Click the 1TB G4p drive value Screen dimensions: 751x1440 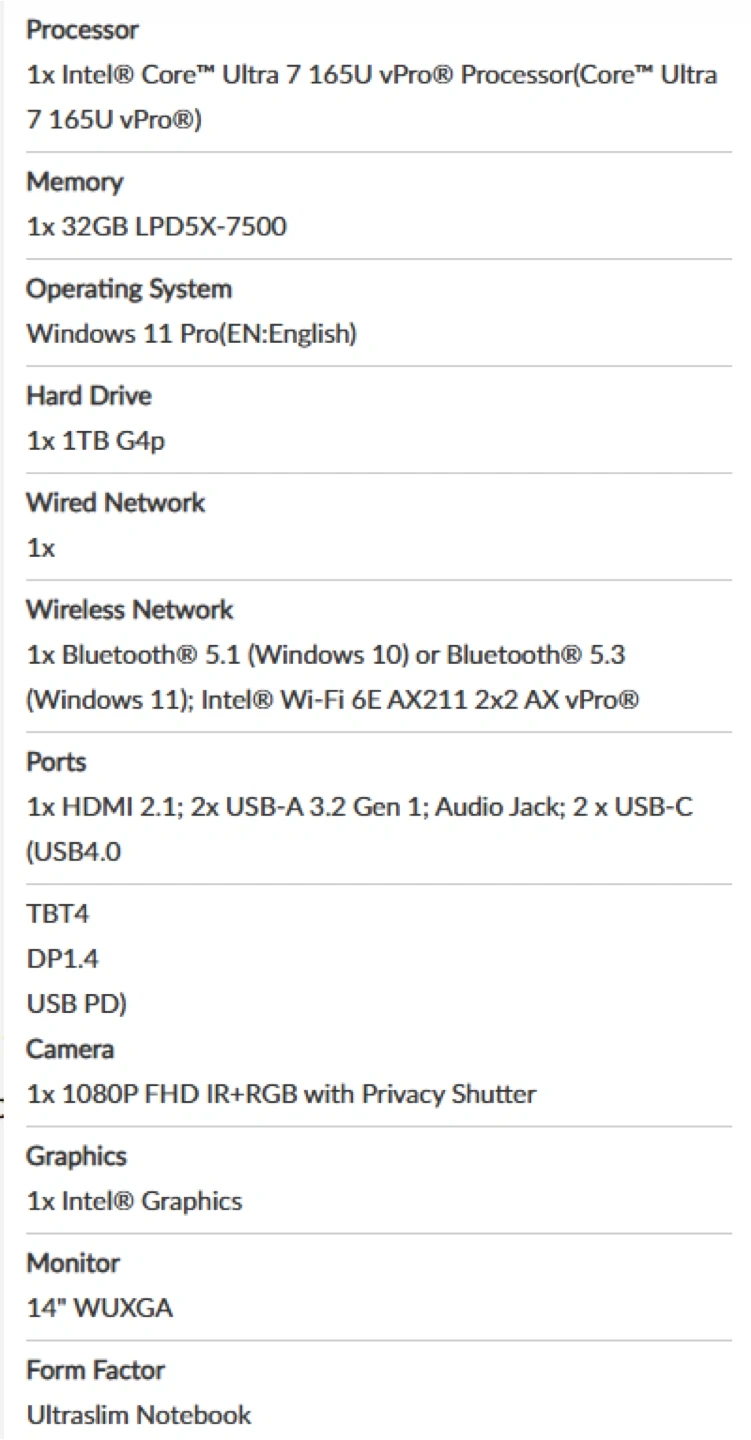pyautogui.click(x=95, y=441)
